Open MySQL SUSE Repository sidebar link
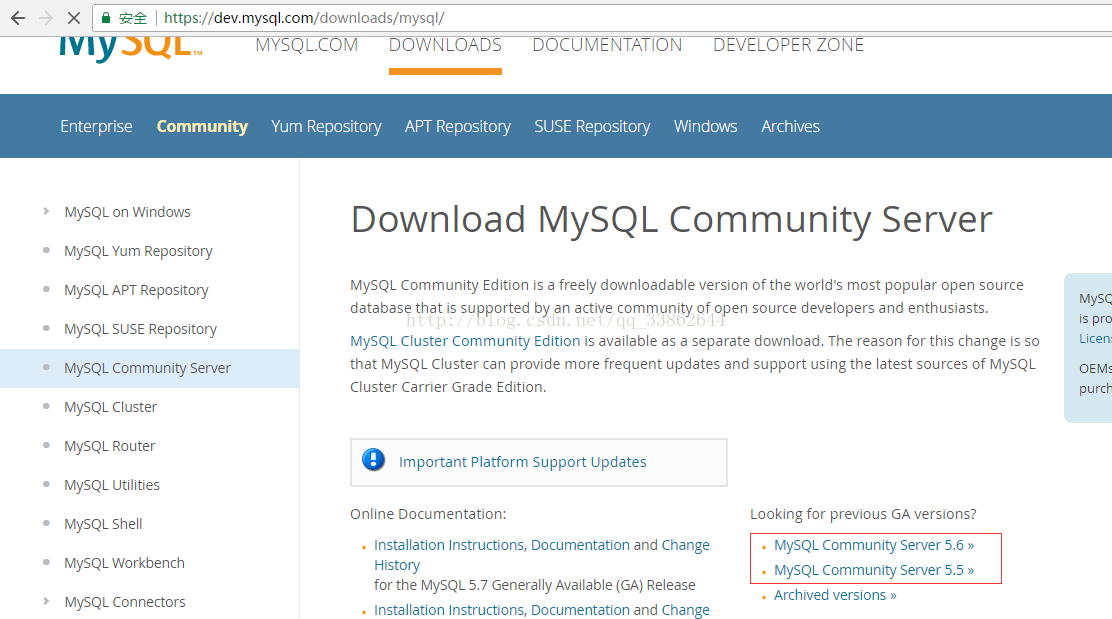Image resolution: width=1112 pixels, height=619 pixels. click(x=140, y=329)
